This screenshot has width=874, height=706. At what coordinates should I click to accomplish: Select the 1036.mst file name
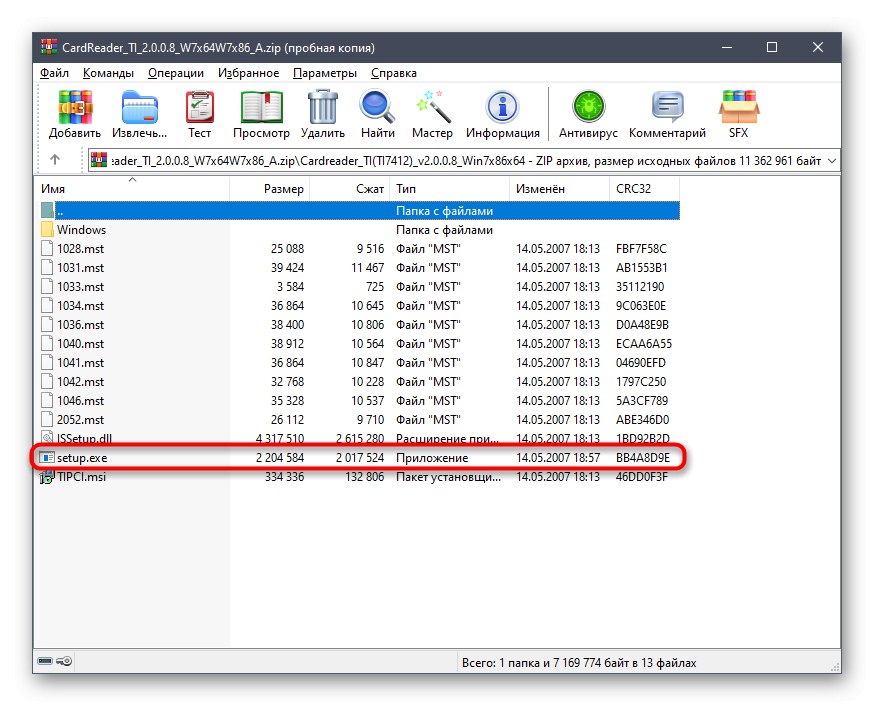[x=80, y=324]
